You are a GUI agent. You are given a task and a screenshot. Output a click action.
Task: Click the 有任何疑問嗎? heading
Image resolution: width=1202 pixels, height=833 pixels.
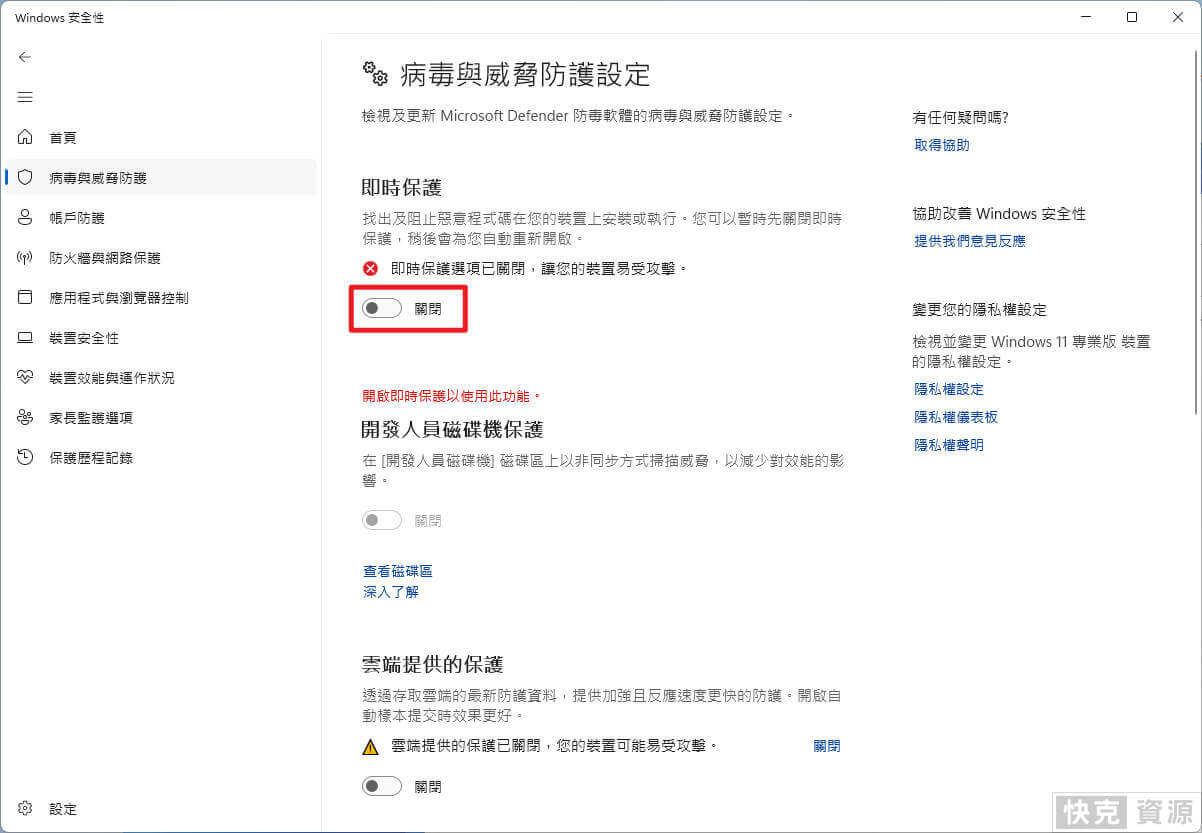[x=961, y=117]
